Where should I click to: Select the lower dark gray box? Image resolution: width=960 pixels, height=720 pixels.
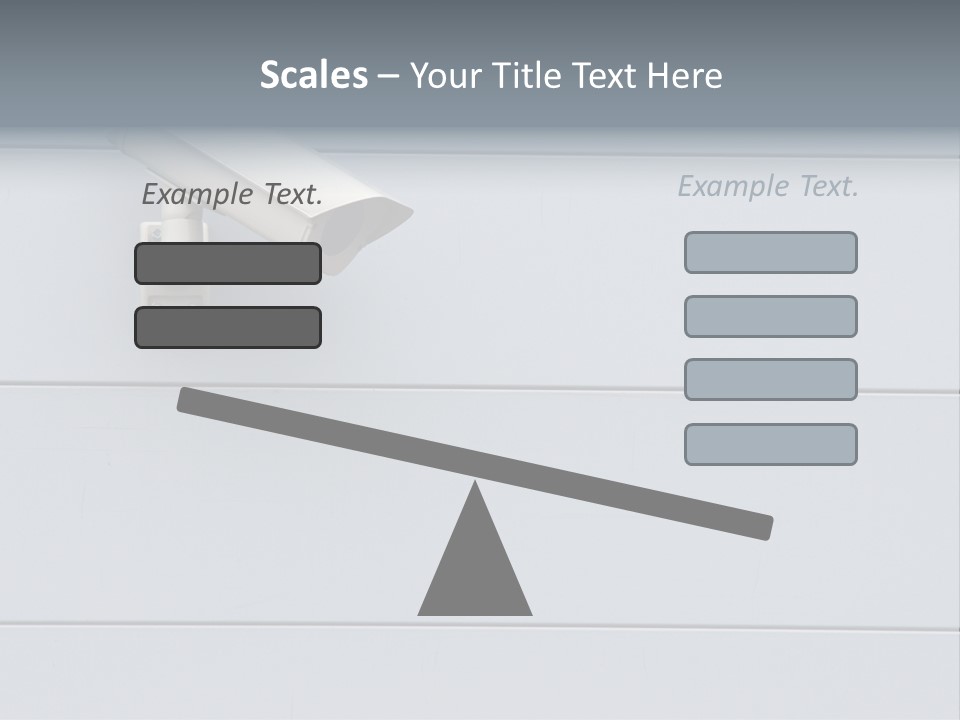click(x=228, y=327)
